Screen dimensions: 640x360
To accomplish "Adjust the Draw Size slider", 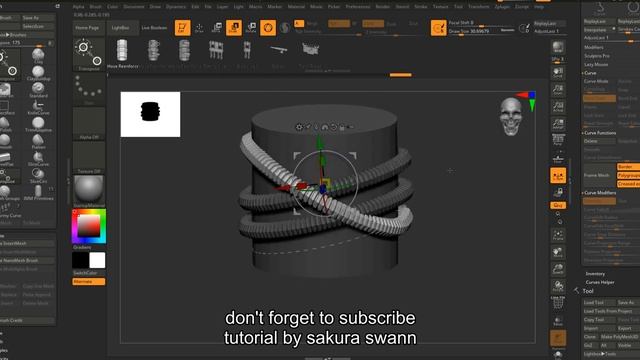I will point(481,31).
